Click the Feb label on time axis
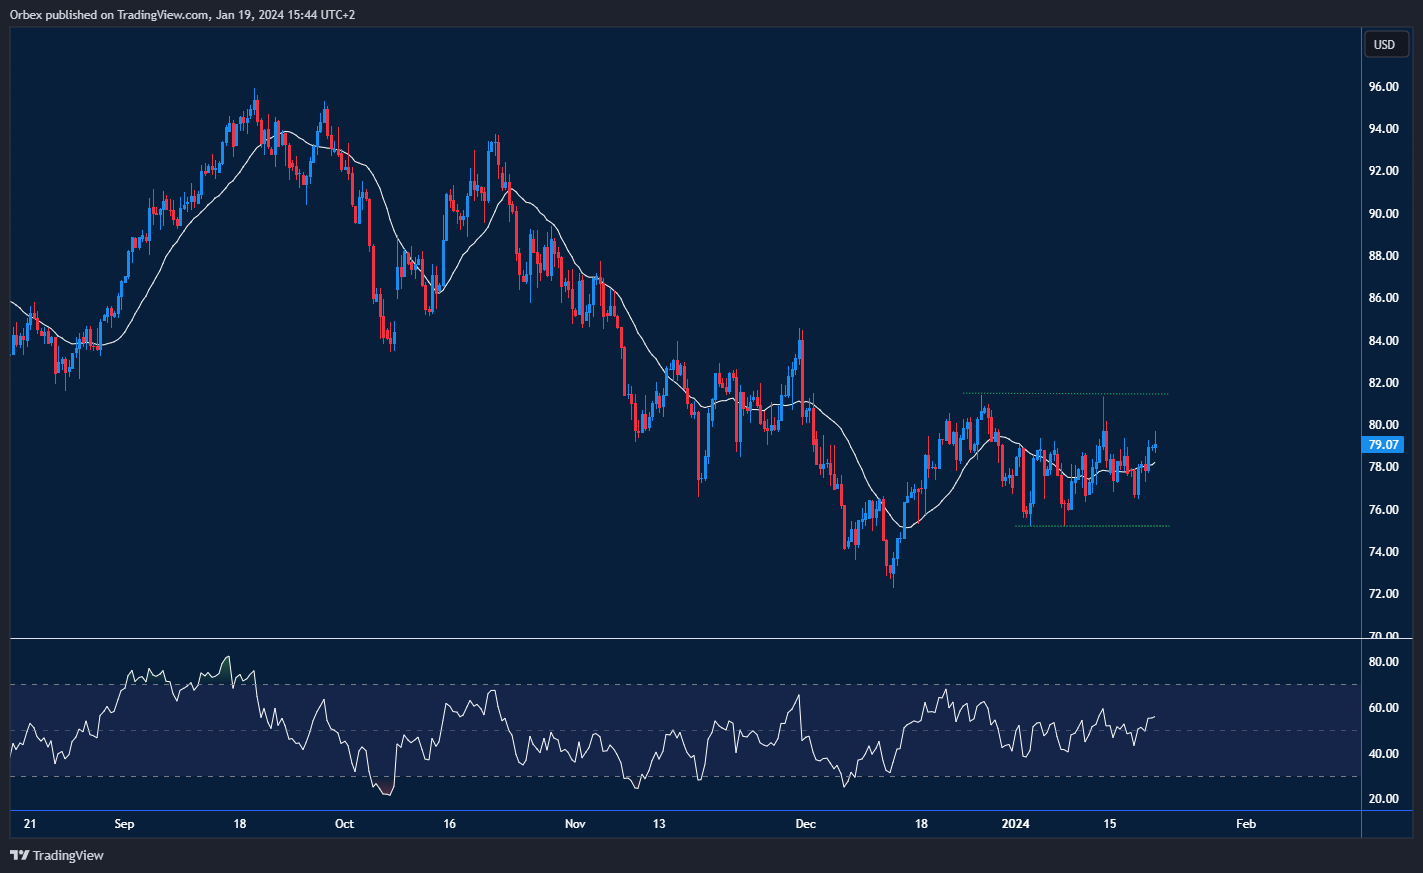Viewport: 1423px width, 873px height. [1245, 824]
